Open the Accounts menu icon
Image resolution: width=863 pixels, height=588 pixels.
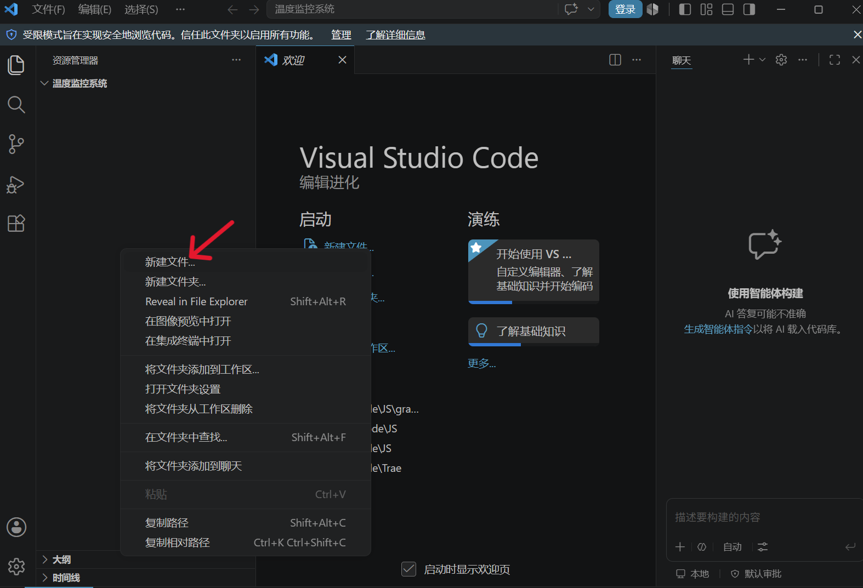click(x=16, y=527)
